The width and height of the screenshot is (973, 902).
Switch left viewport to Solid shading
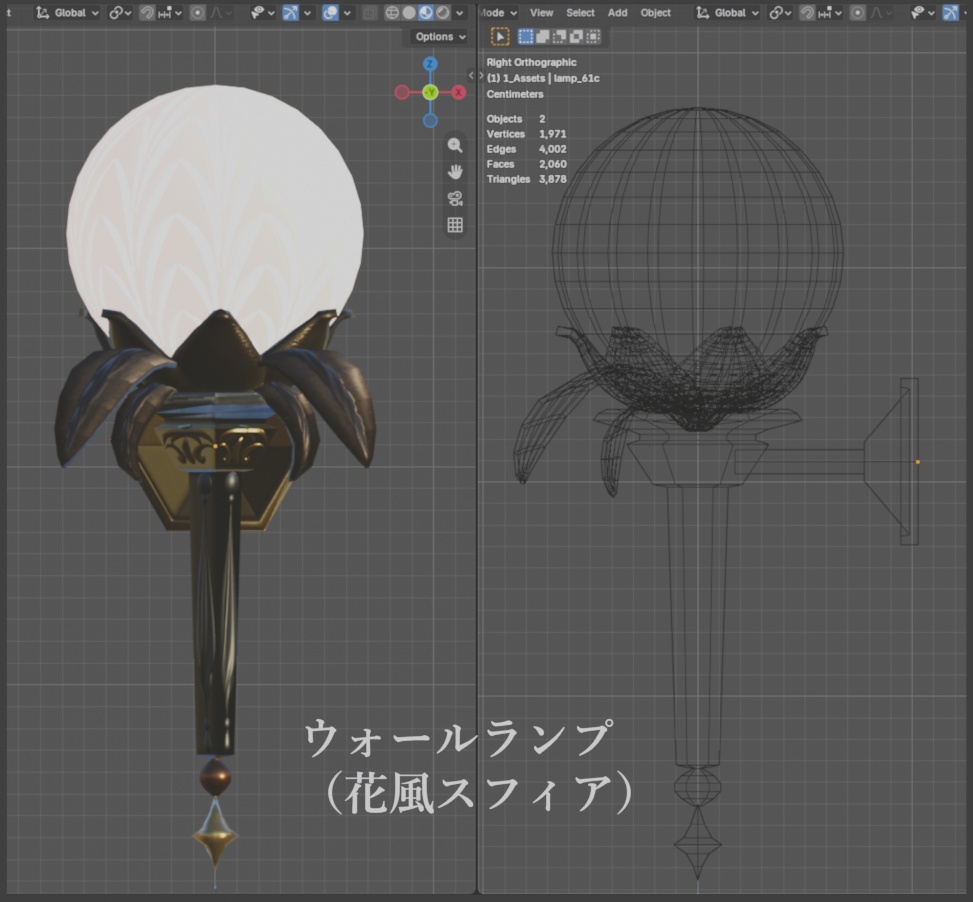pos(409,12)
